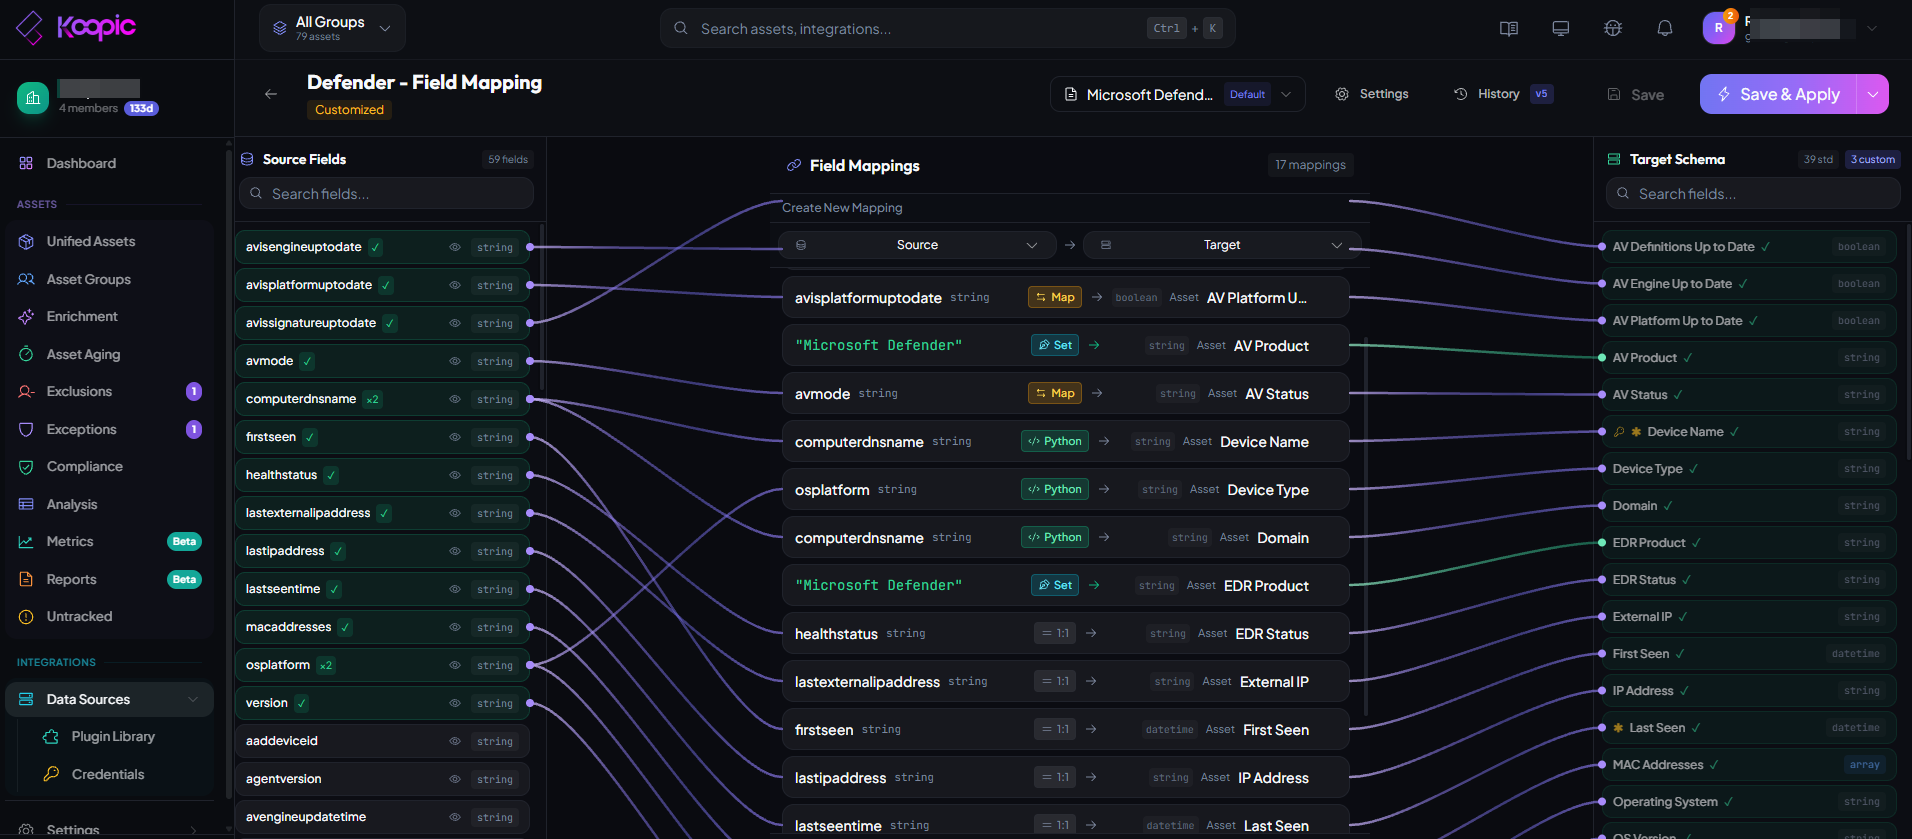
Task: Click the Python badge on Device Name mapping
Action: (1055, 441)
